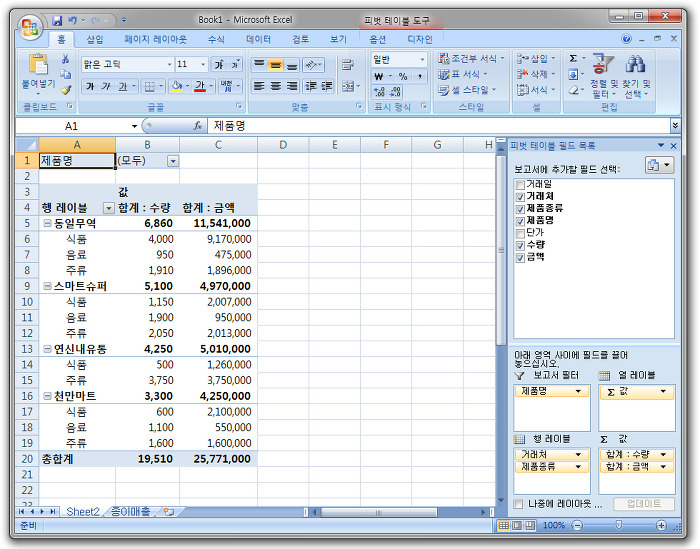Click into the formula bar
The height and width of the screenshot is (549, 700).
(x=439, y=126)
